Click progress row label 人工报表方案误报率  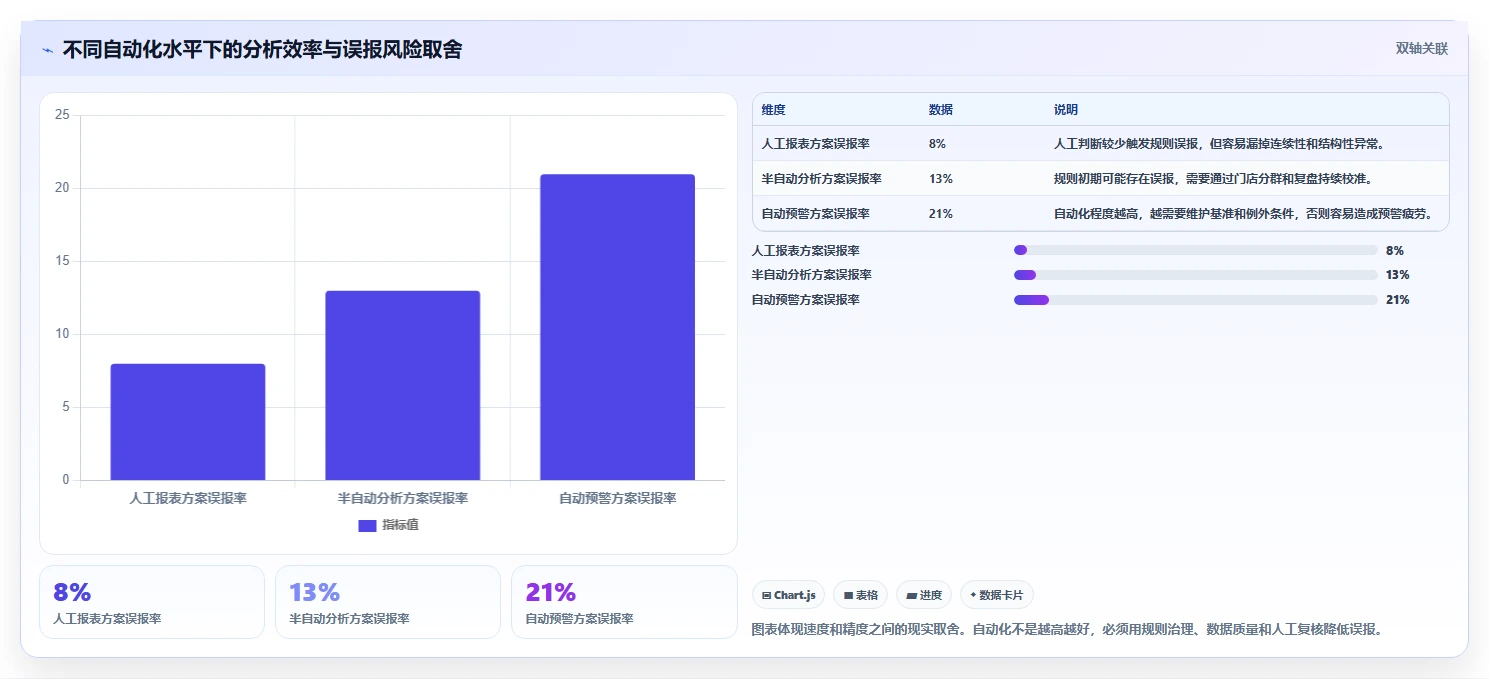click(806, 251)
